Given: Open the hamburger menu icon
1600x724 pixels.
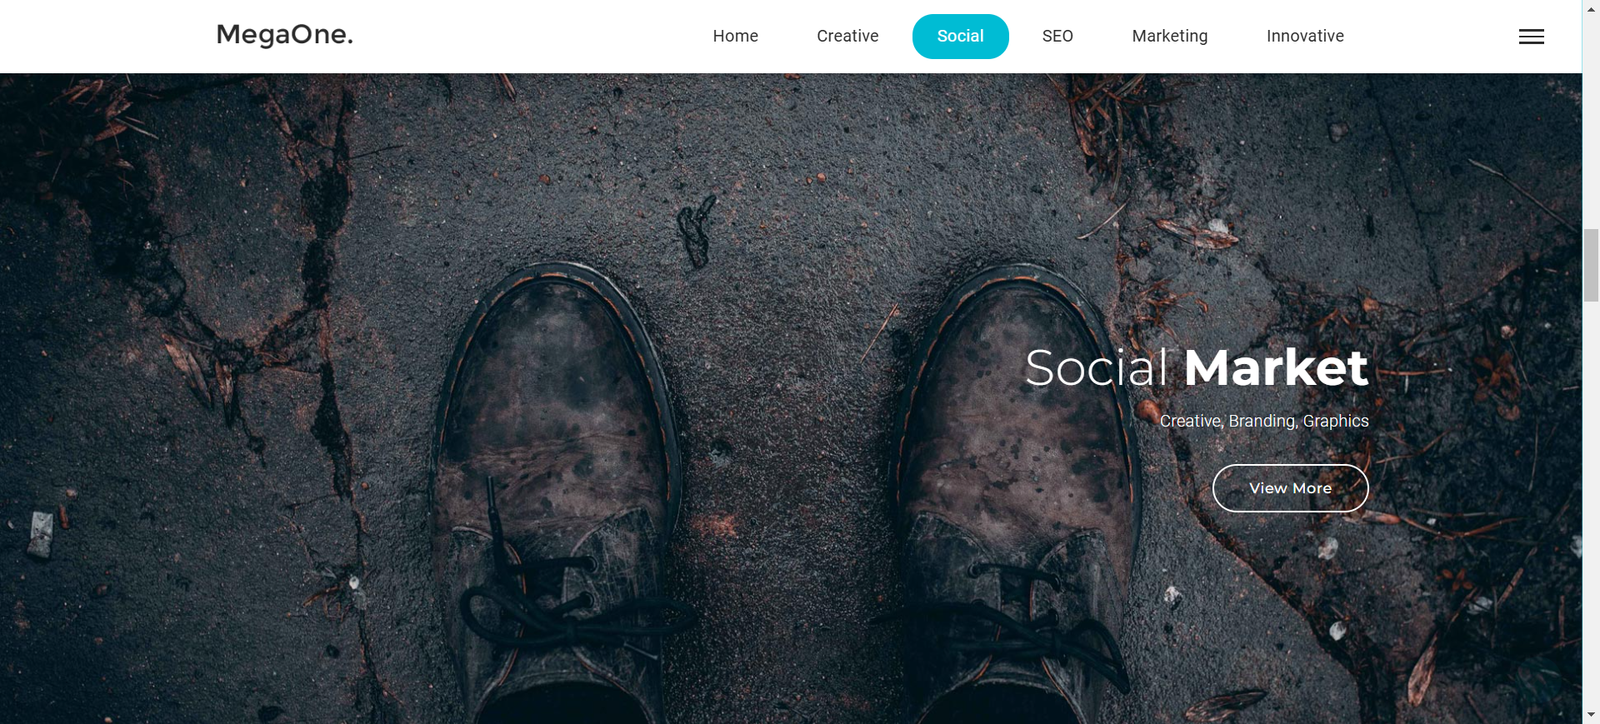Looking at the screenshot, I should [x=1531, y=37].
